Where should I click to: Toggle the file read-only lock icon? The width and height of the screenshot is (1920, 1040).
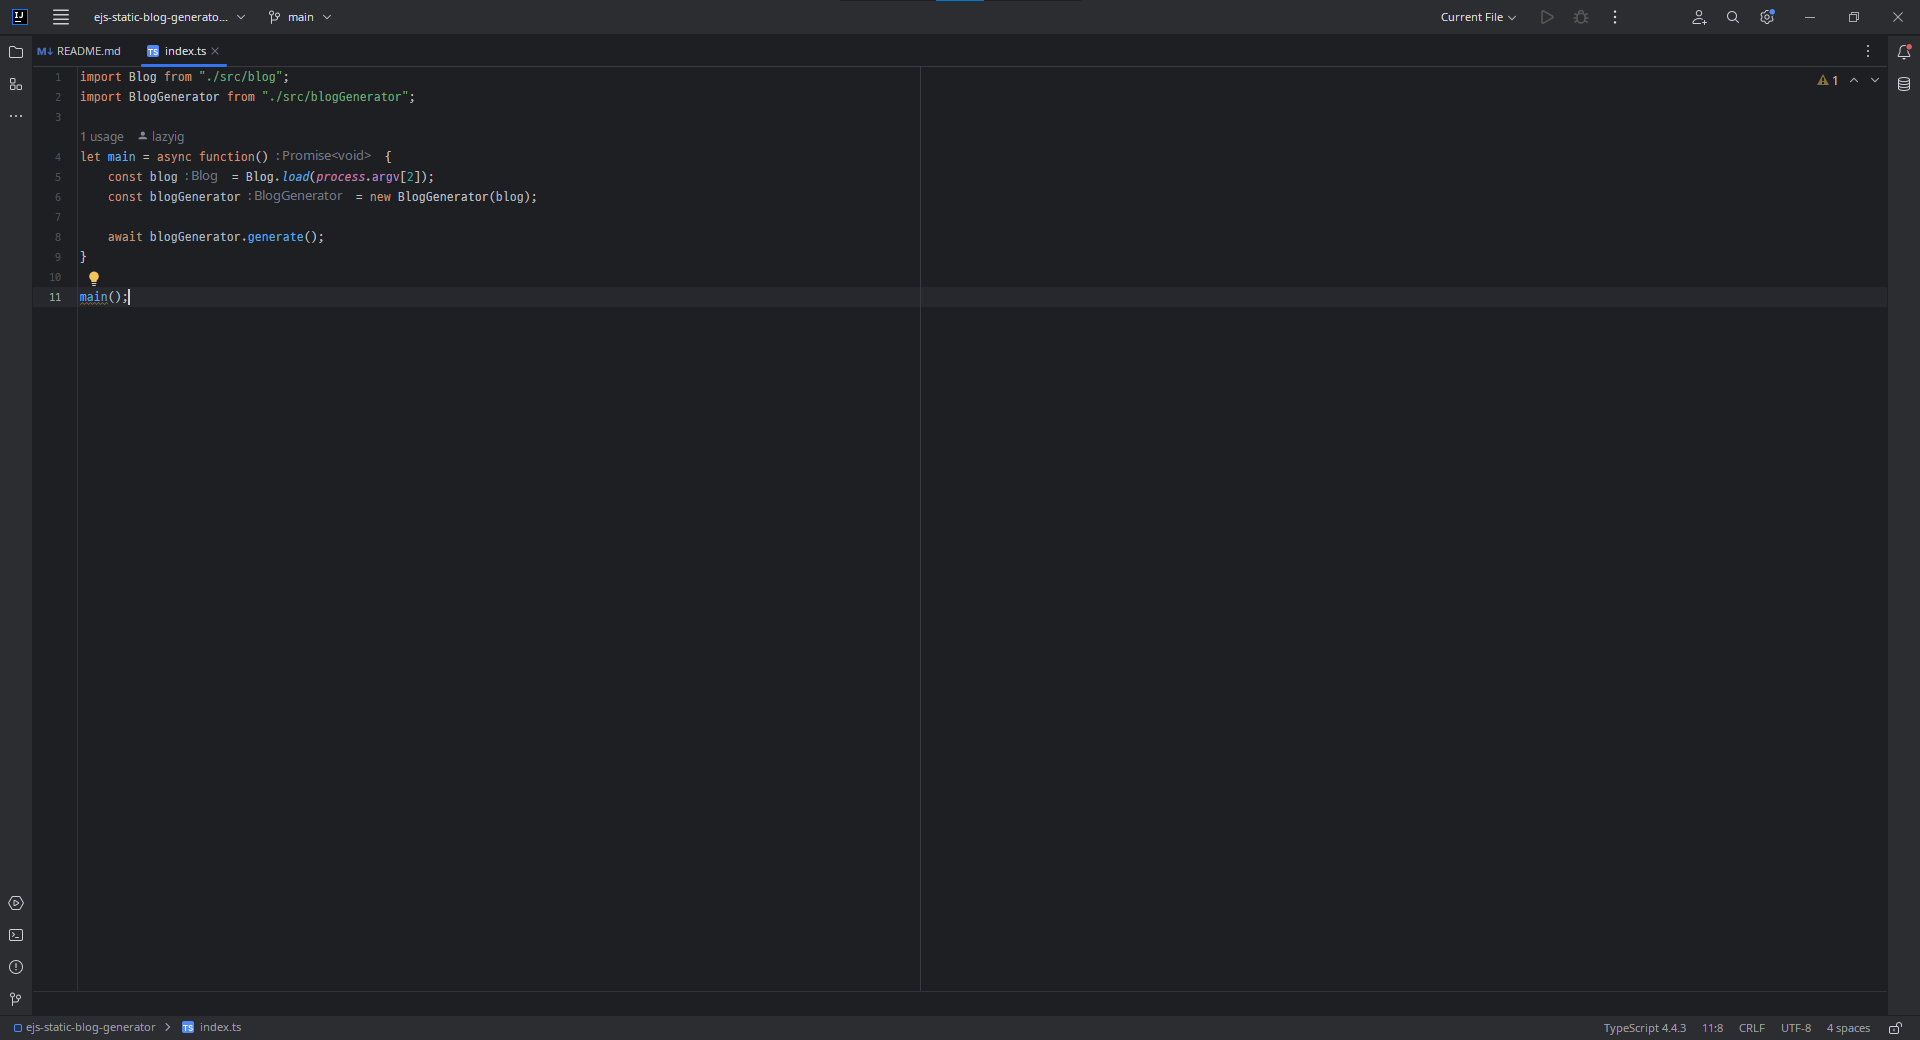tap(1895, 1028)
